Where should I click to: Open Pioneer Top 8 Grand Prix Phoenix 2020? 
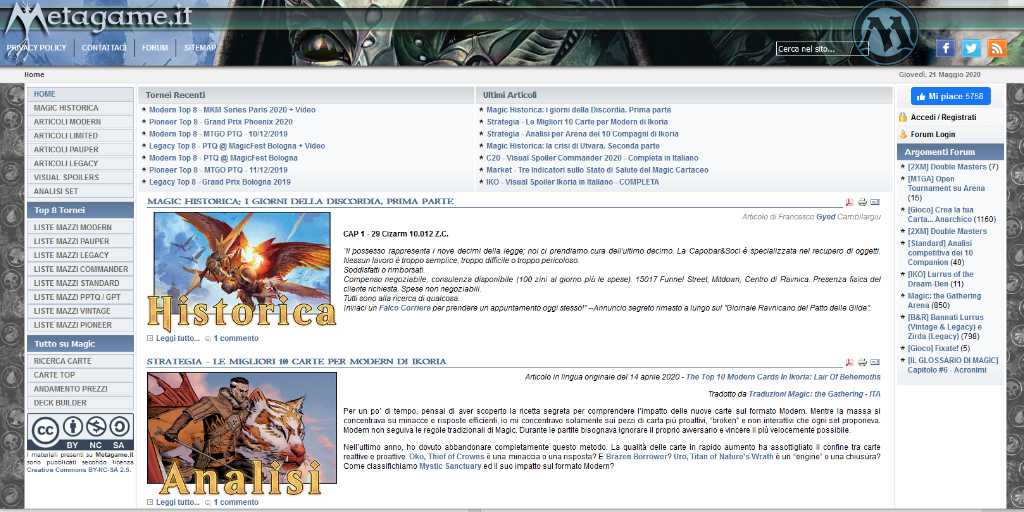click(x=221, y=122)
